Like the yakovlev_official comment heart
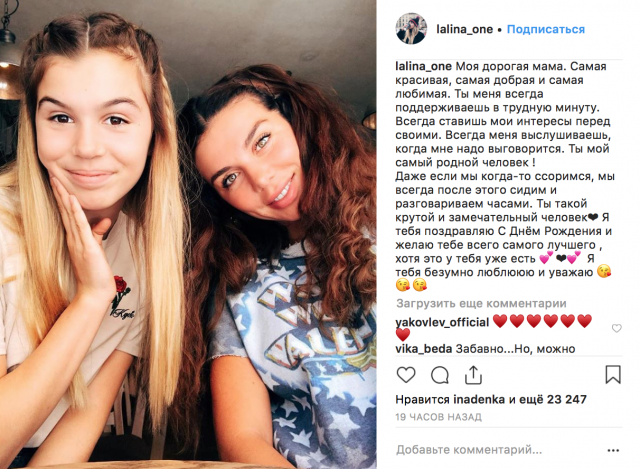This screenshot has height=469, width=640. tap(616, 328)
